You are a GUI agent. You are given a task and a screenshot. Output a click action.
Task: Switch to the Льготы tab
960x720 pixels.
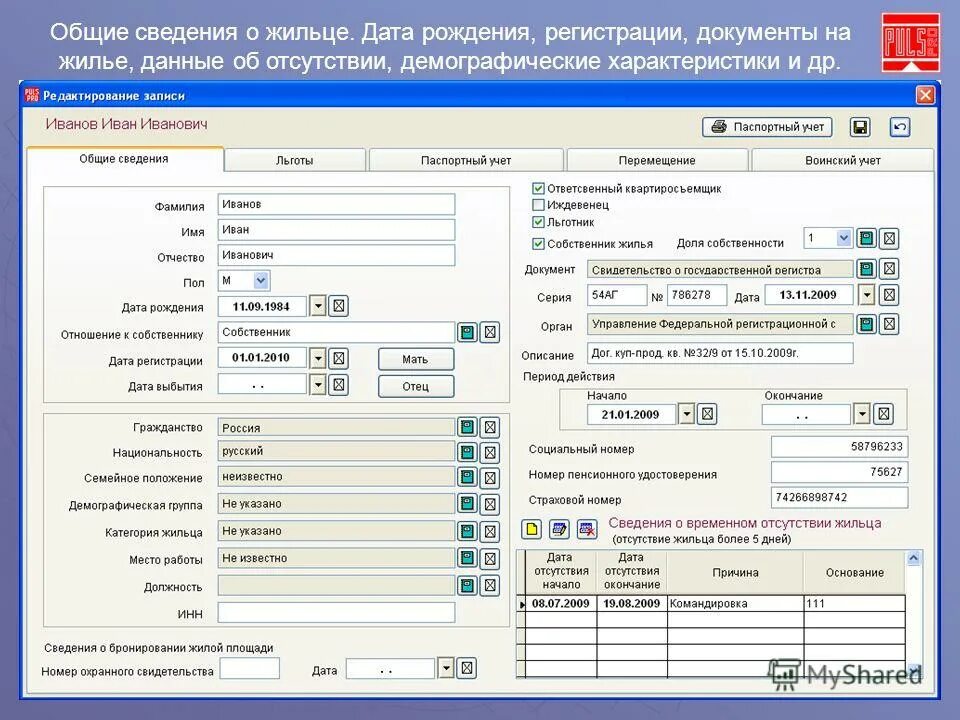pyautogui.click(x=295, y=159)
